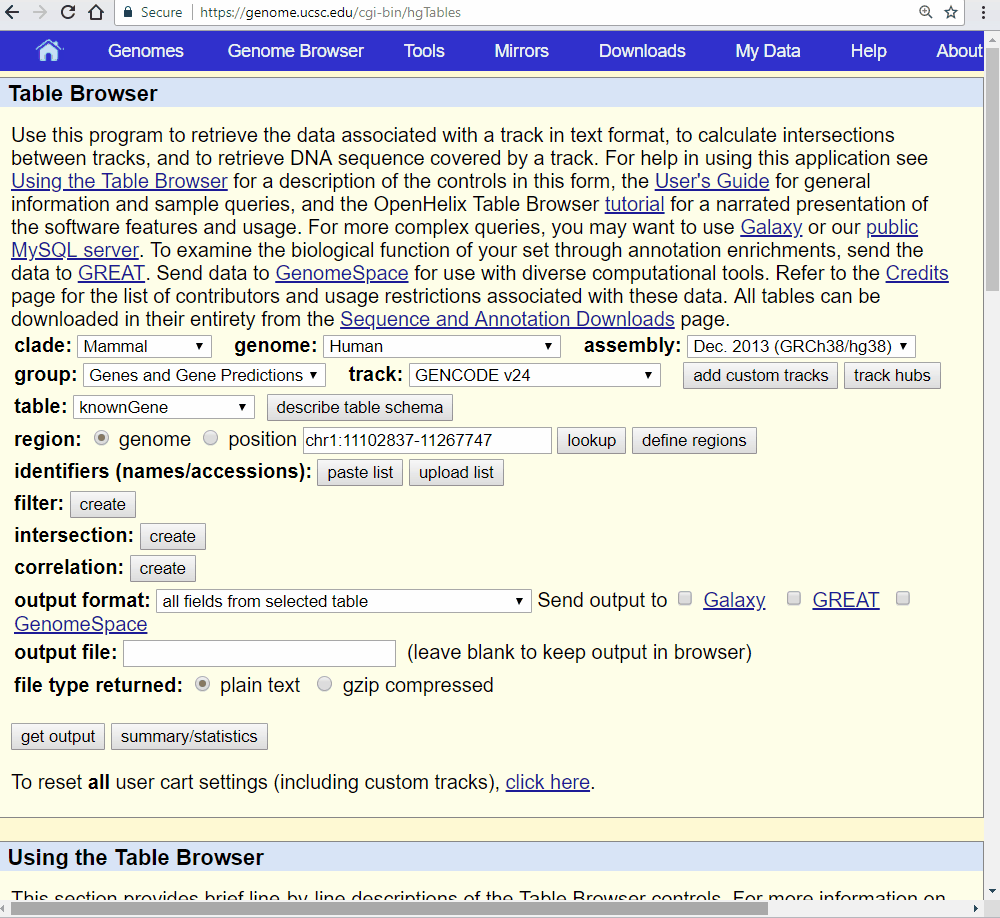This screenshot has width=1000, height=918.
Task: Click the vertical page scrollbar
Action: point(992,400)
